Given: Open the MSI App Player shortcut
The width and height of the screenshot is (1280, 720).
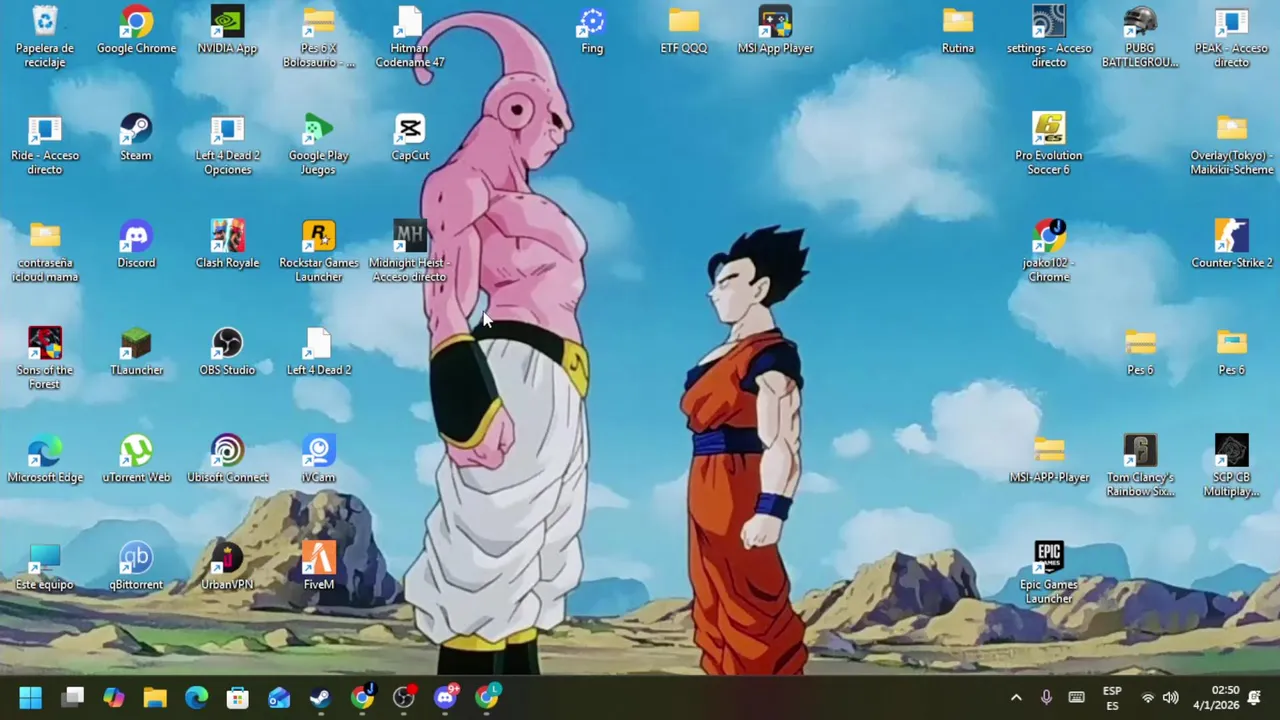Looking at the screenshot, I should click(775, 30).
